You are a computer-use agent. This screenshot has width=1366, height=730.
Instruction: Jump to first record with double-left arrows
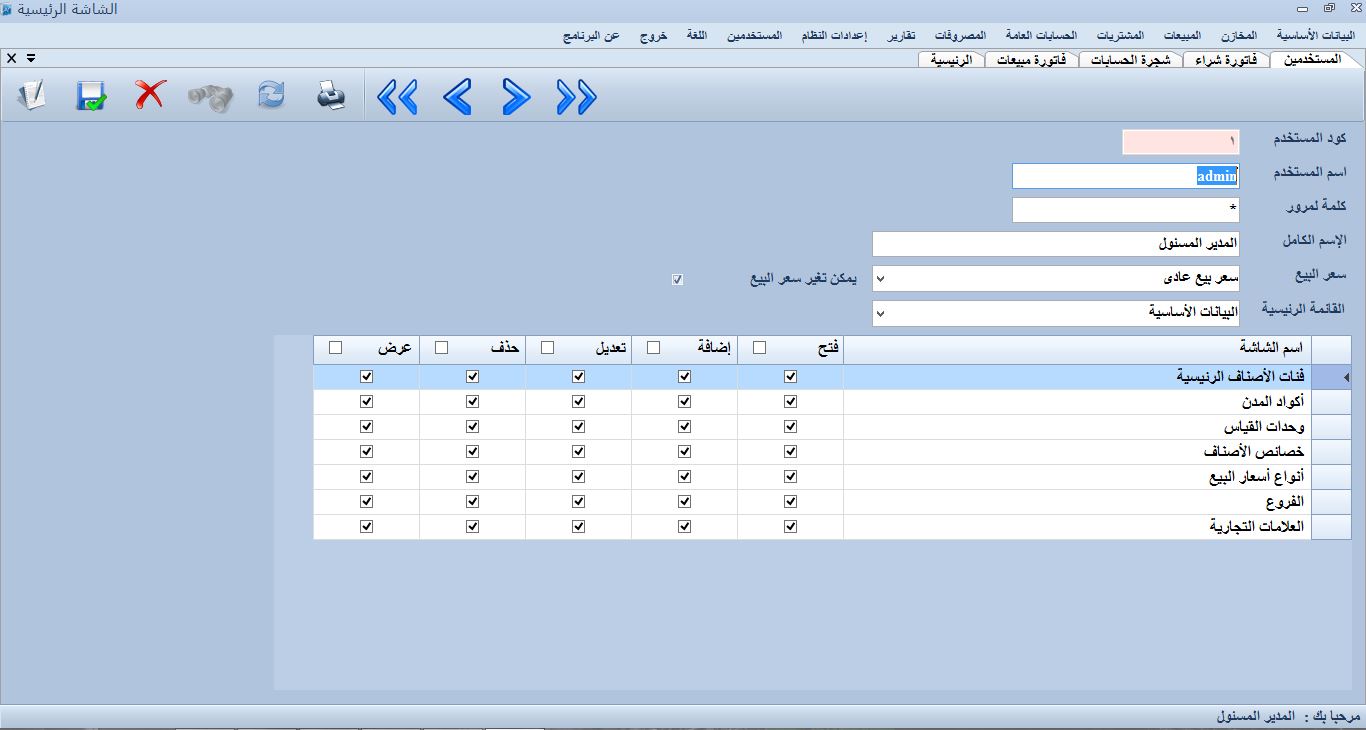click(397, 97)
